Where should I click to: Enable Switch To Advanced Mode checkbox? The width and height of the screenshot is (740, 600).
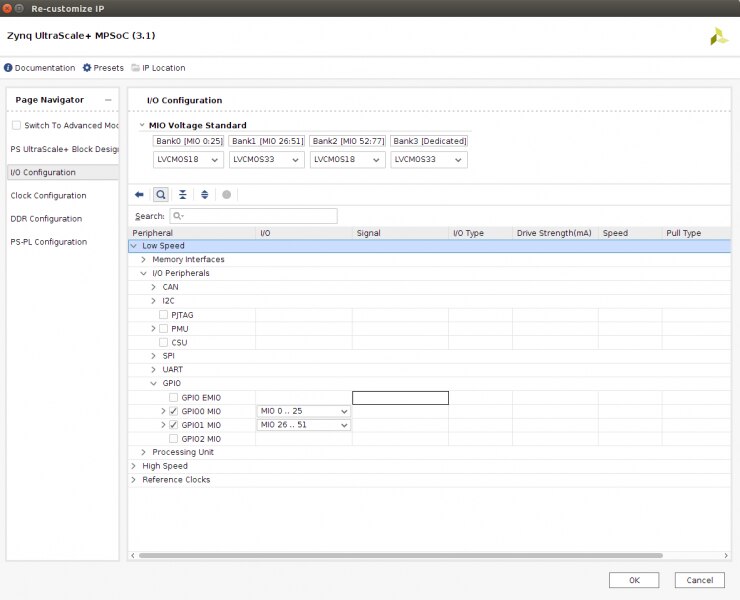point(17,125)
